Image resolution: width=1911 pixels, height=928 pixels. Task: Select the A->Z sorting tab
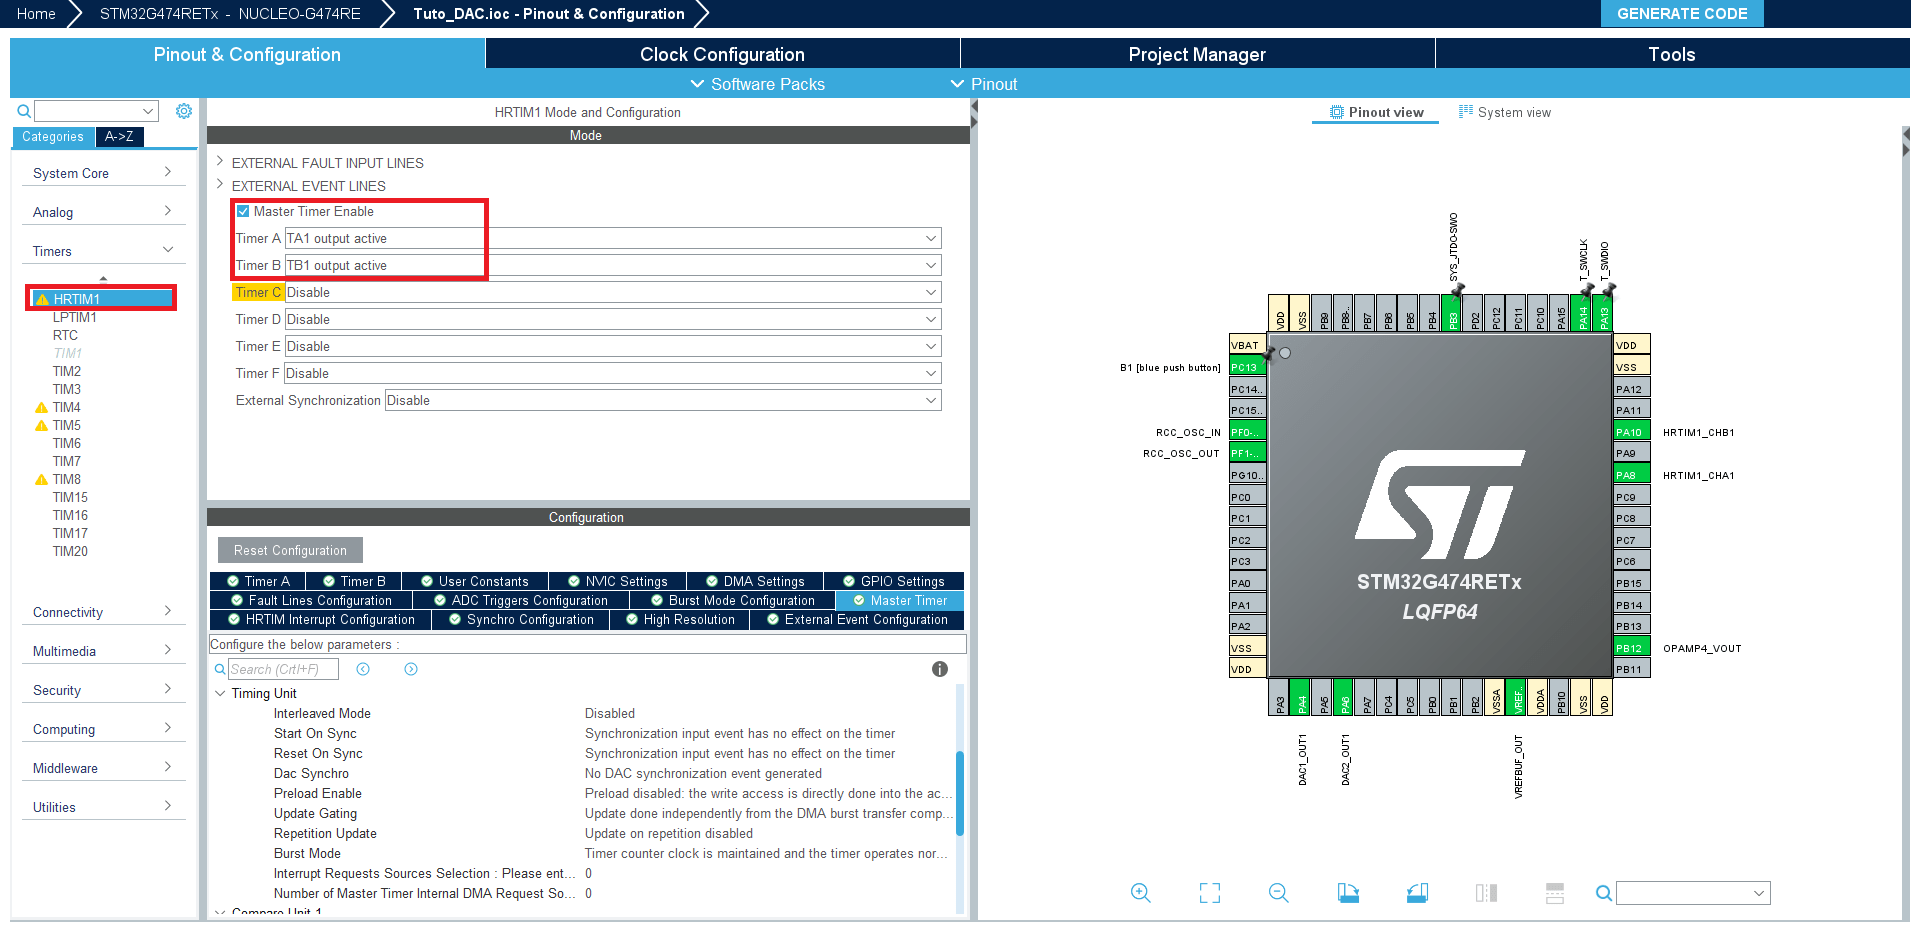pos(119,137)
